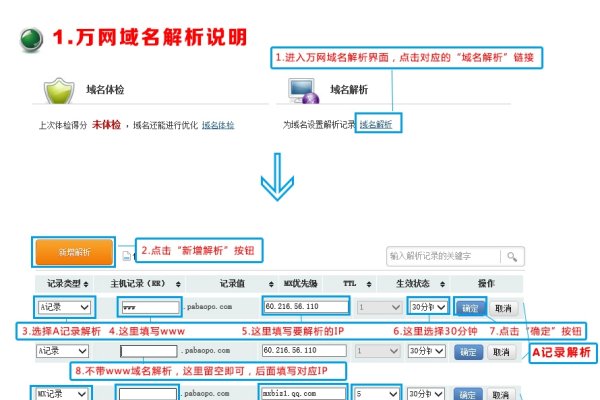Screen dimensions: 600x400
Task: Open the A记录 type dropdown in www row
Action: coord(64,308)
